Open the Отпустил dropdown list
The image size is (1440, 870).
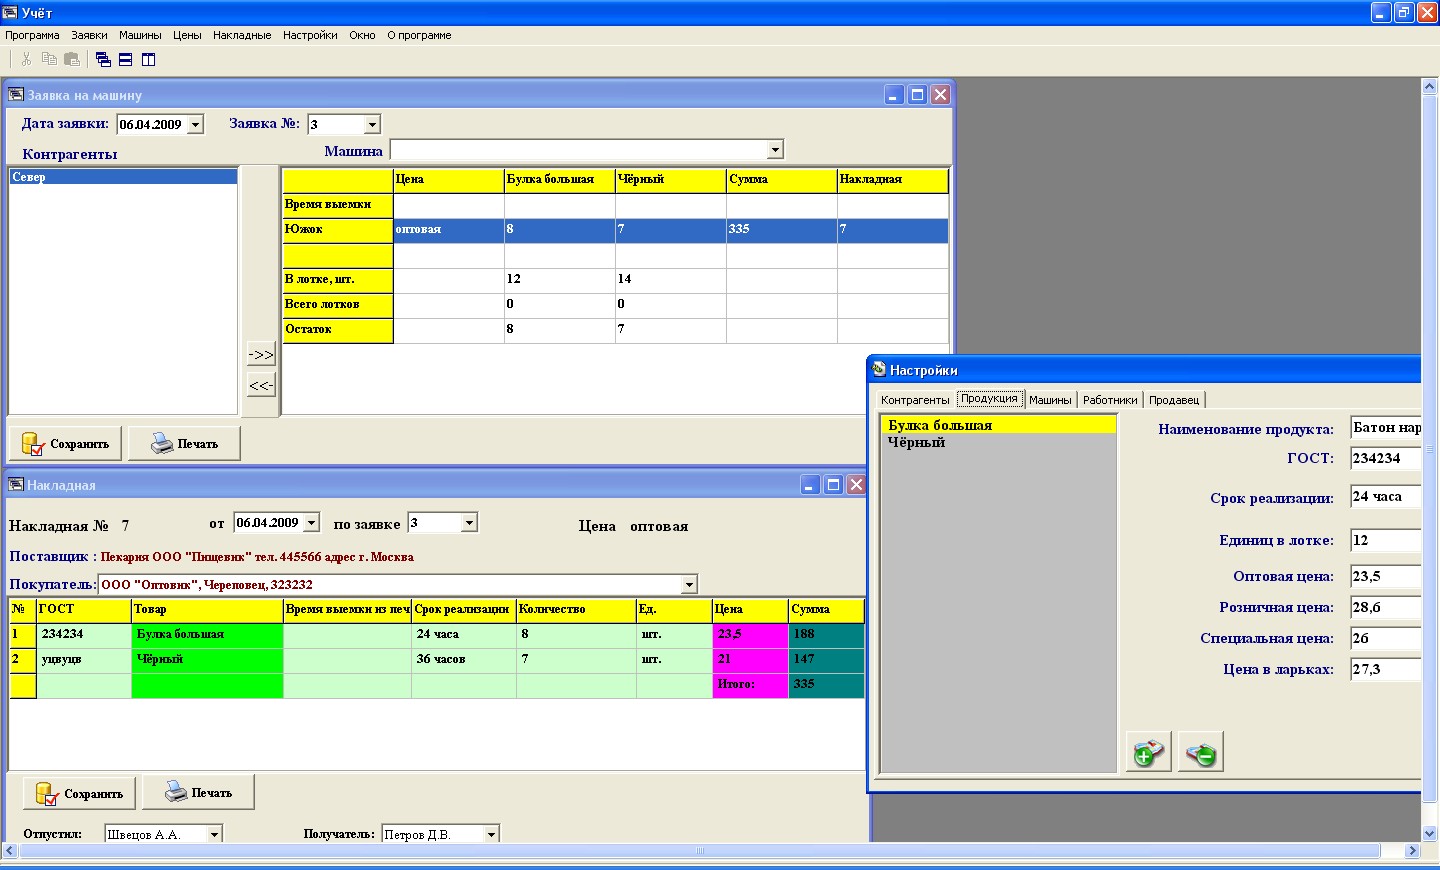tap(214, 834)
